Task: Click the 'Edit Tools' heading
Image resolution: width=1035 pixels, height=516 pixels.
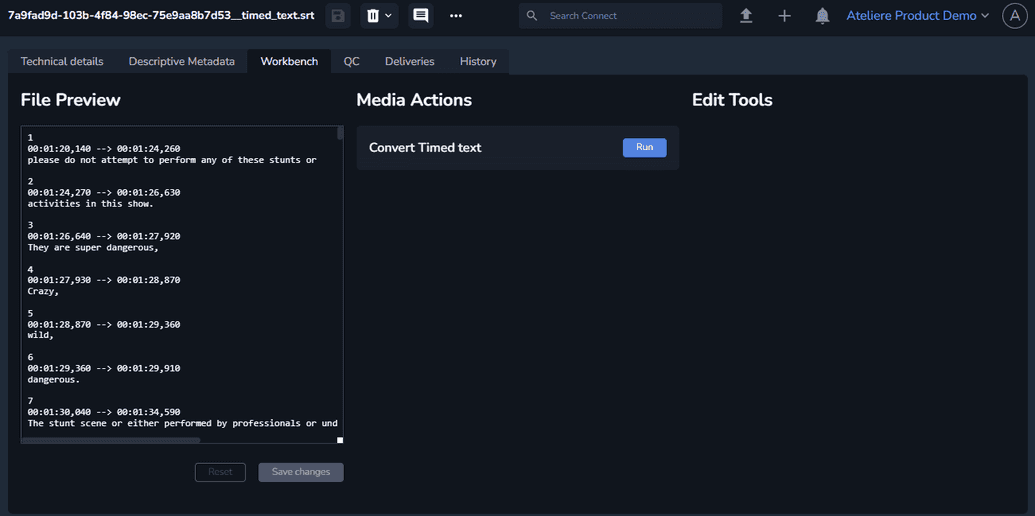Action: (732, 100)
